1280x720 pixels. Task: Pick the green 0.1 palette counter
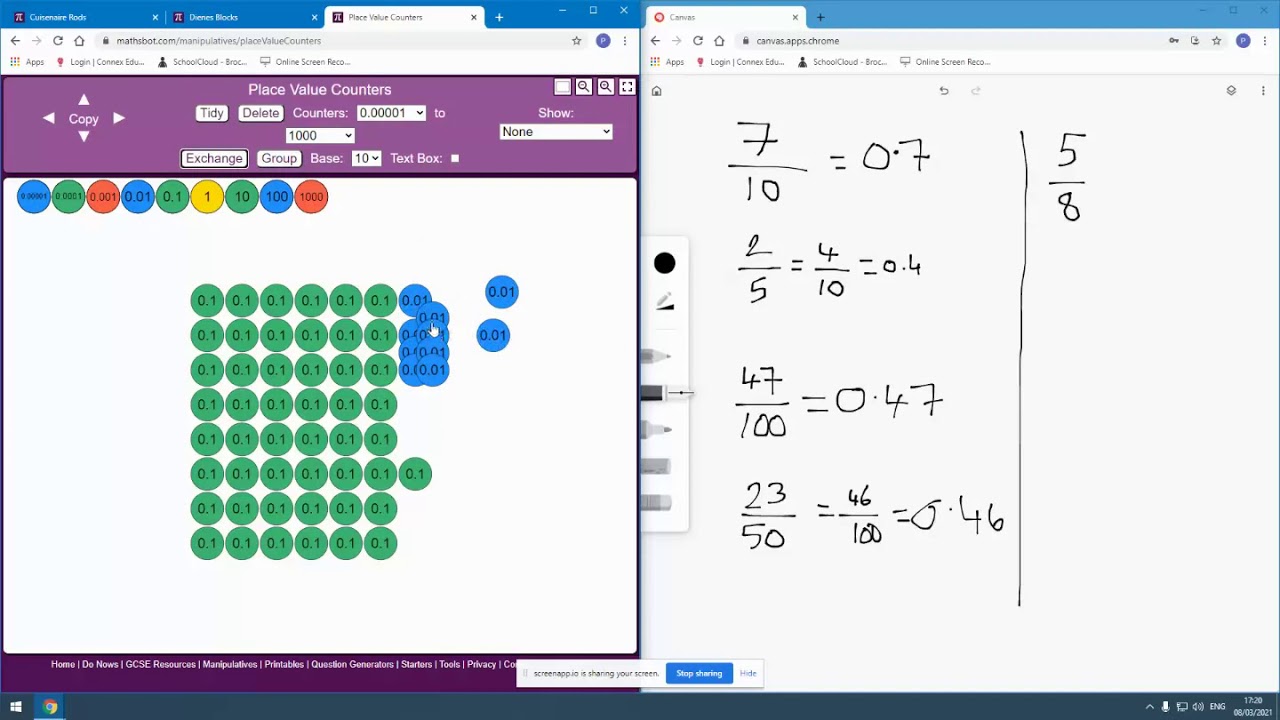click(172, 197)
